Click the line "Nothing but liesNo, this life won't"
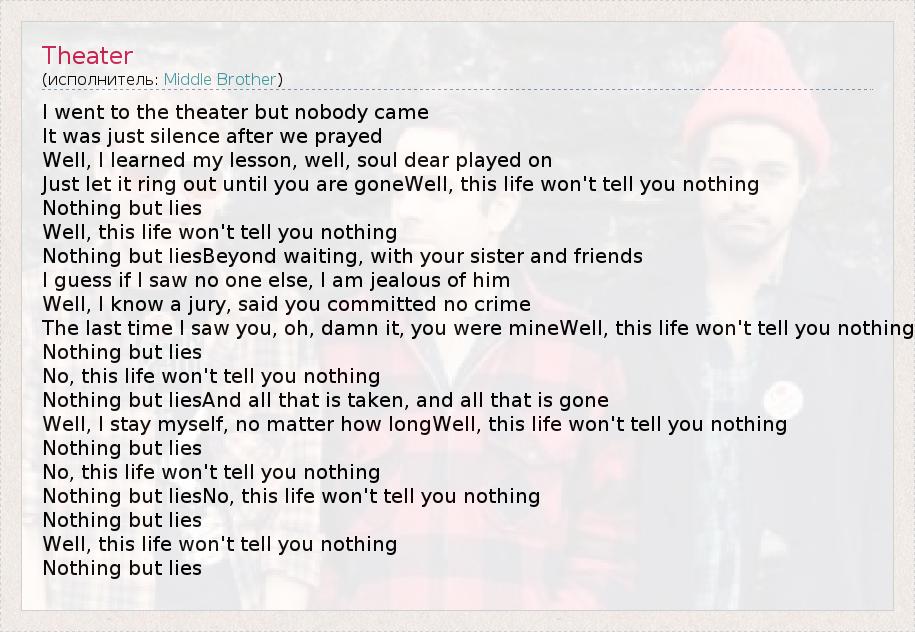915x632 pixels. pyautogui.click(x=291, y=496)
